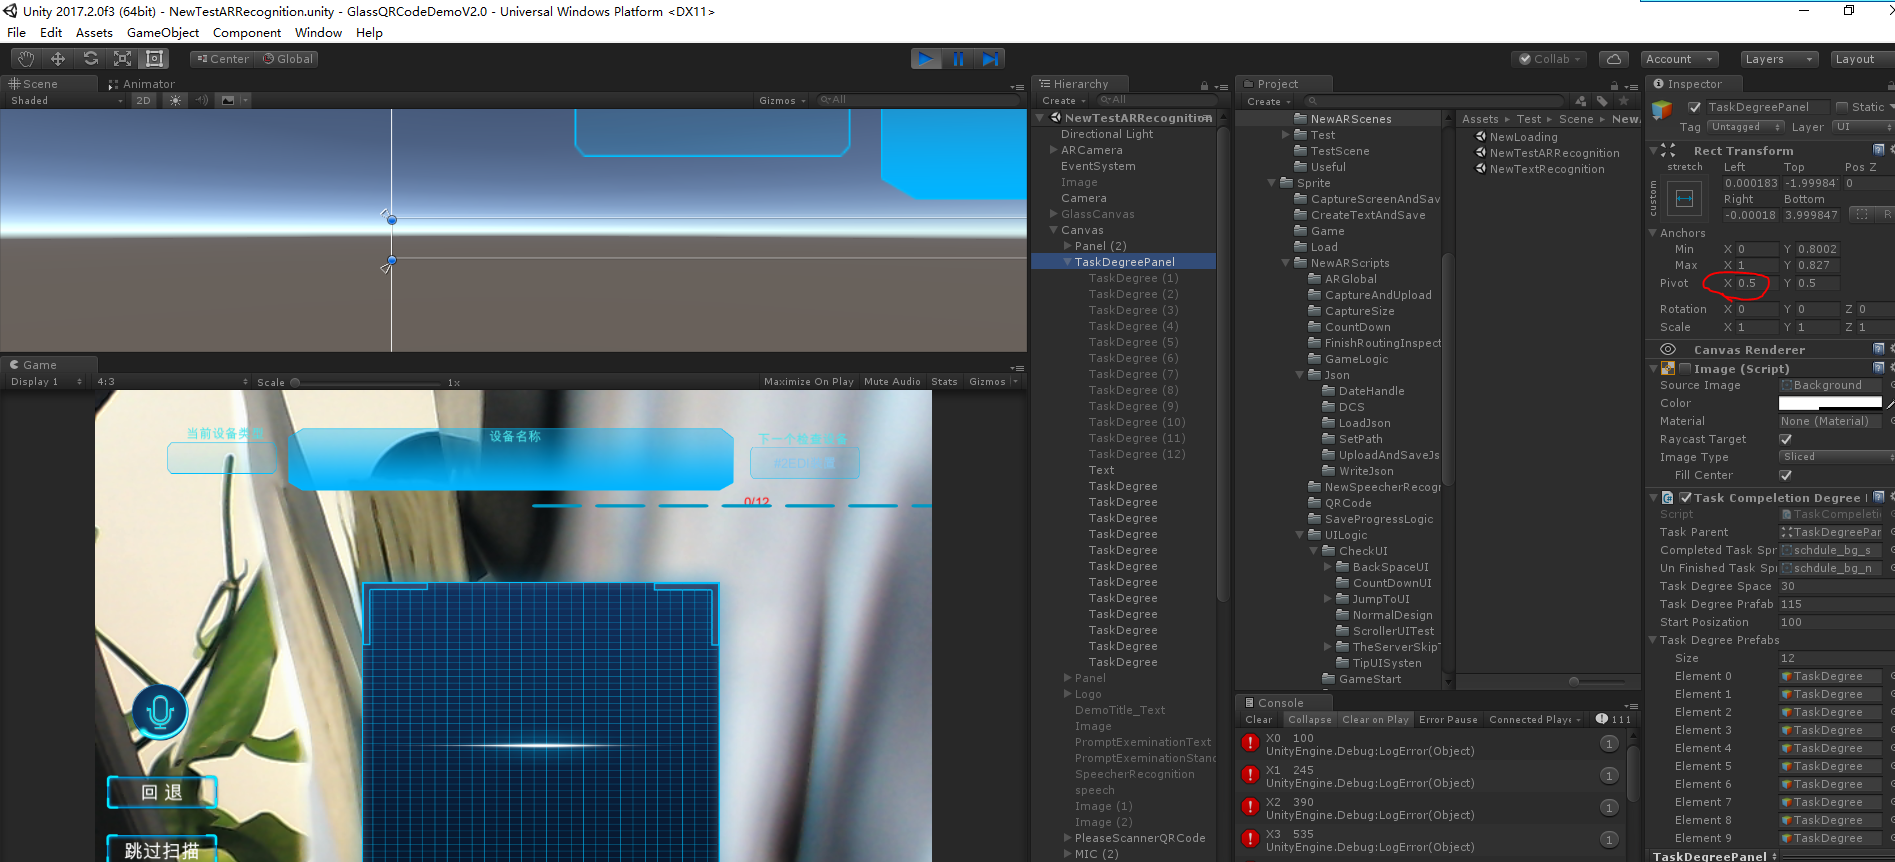Select the Rect Transform tool
Screen dimensions: 1895x862
coord(154,59)
